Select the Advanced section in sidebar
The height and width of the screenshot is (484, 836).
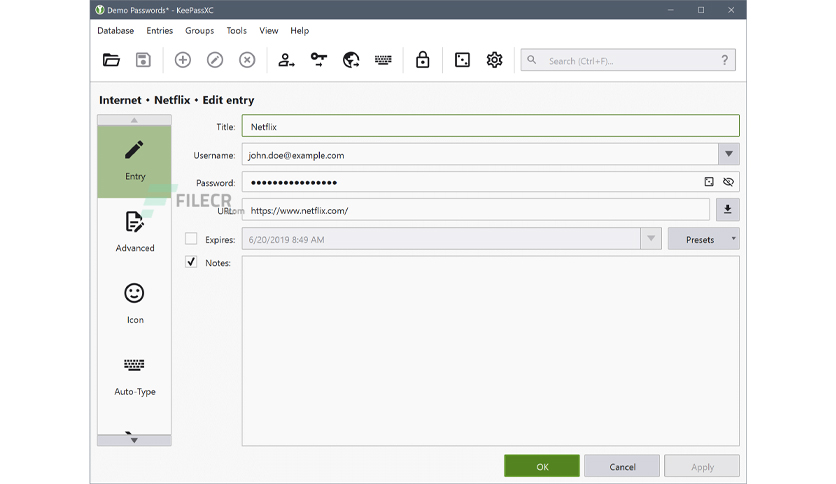[134, 232]
